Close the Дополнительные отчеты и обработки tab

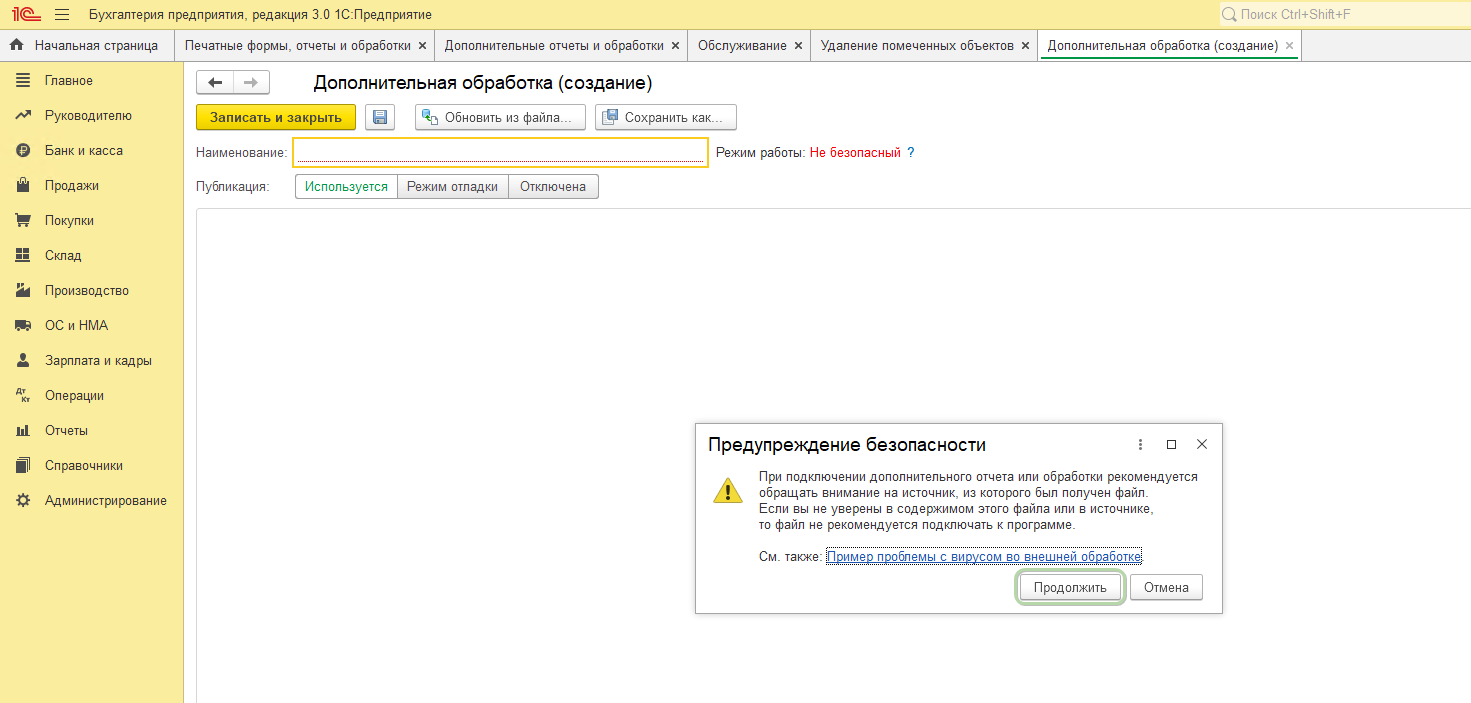coord(675,46)
